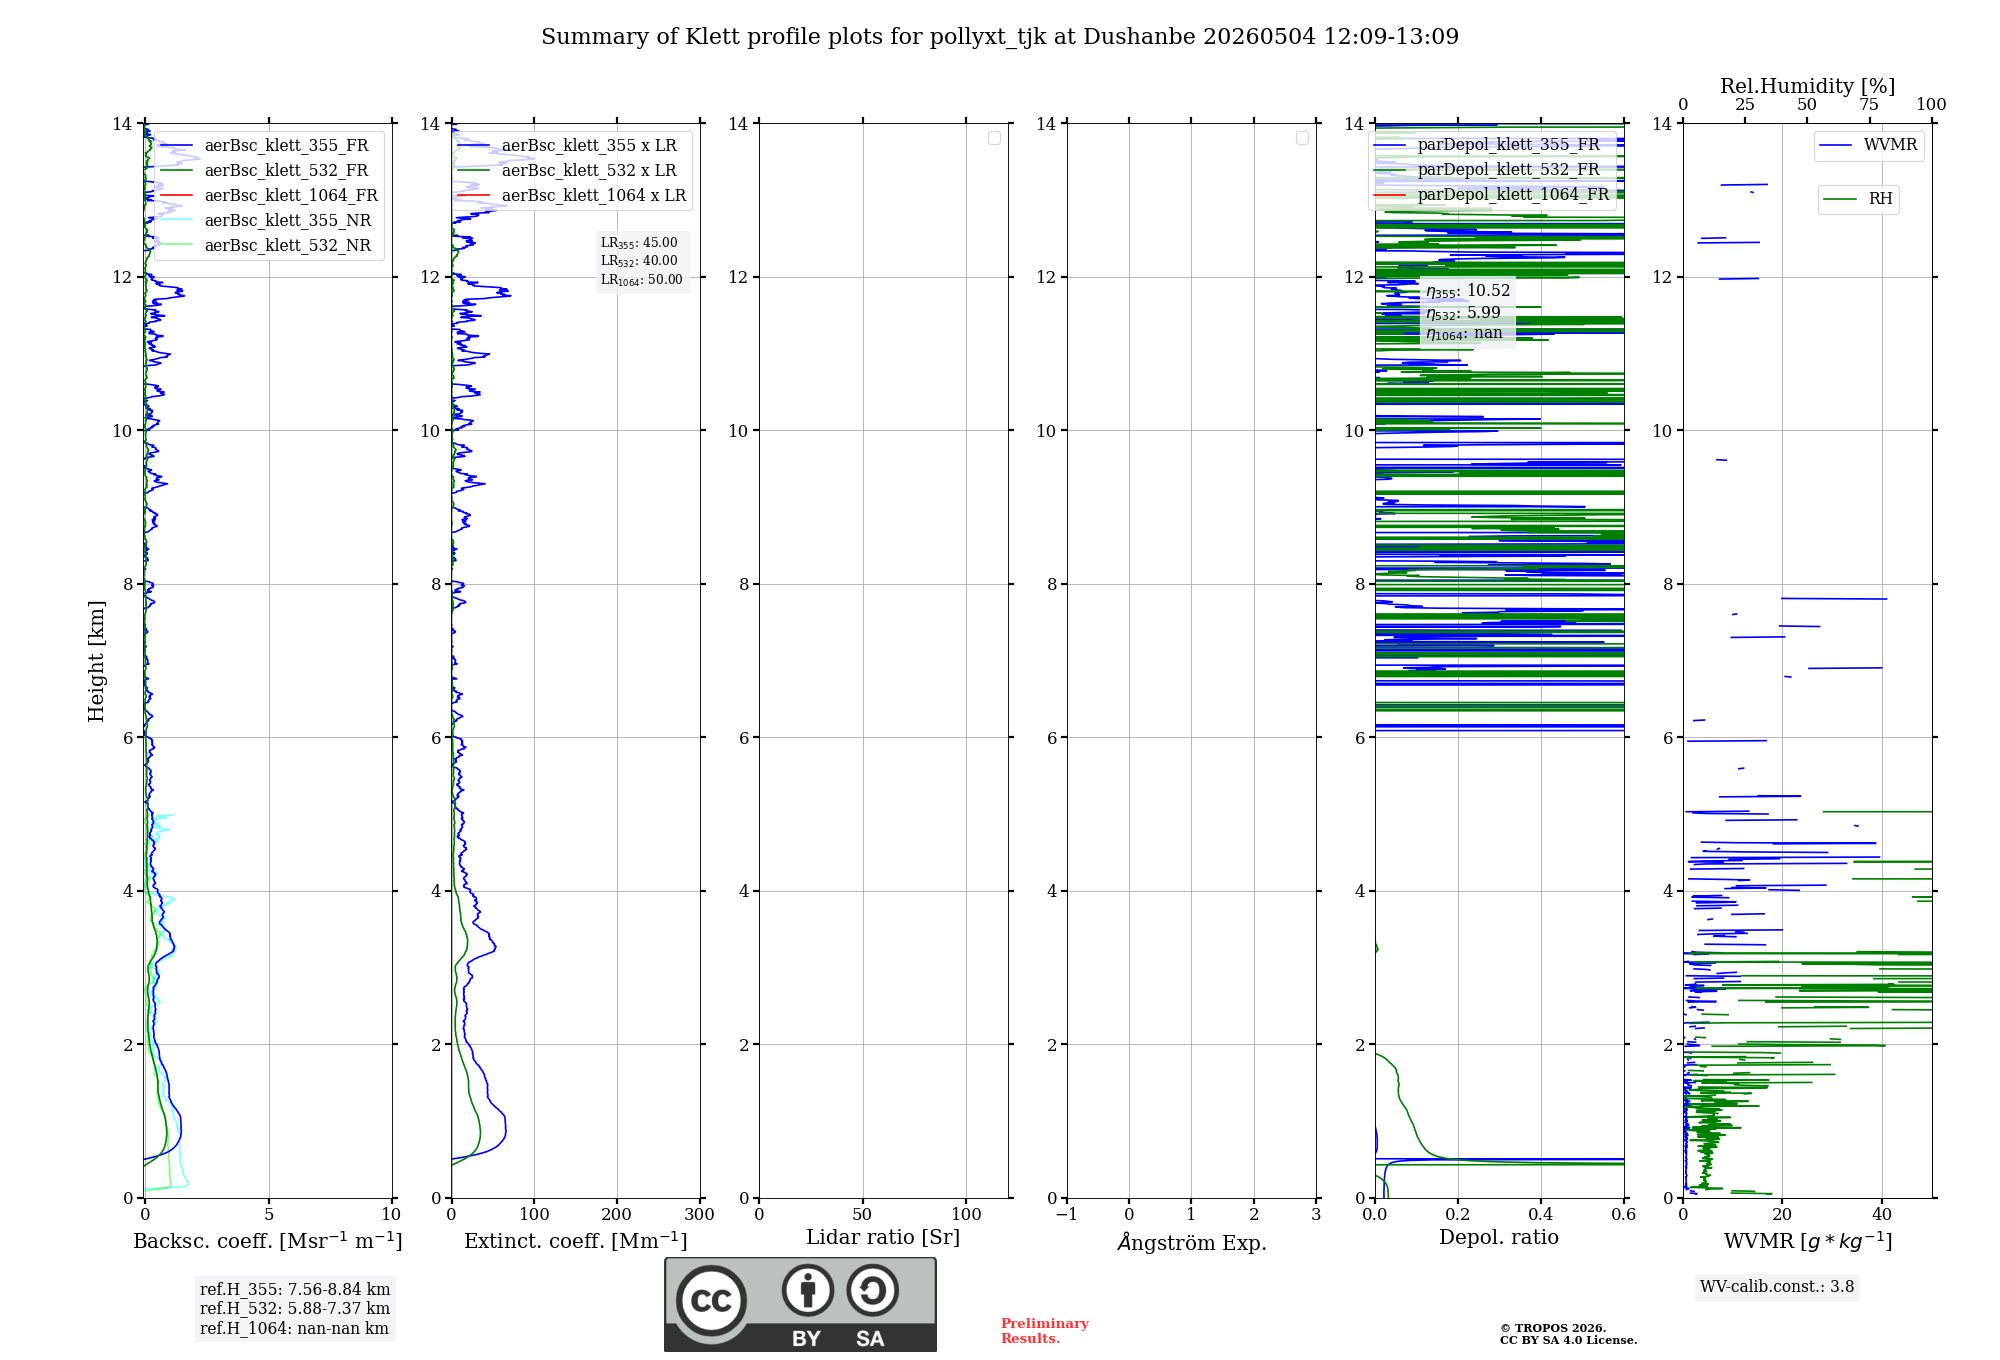
Task: Click the WVMR legend entry
Action: coord(1869,146)
